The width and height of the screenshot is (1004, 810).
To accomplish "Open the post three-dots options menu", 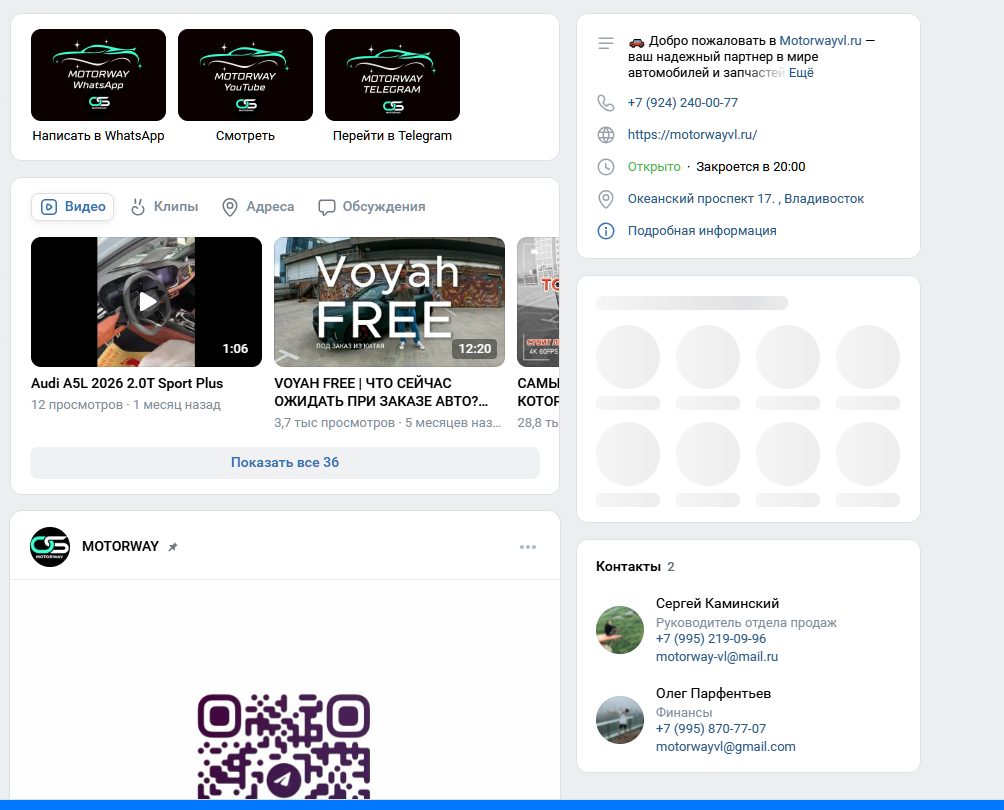I will (528, 547).
